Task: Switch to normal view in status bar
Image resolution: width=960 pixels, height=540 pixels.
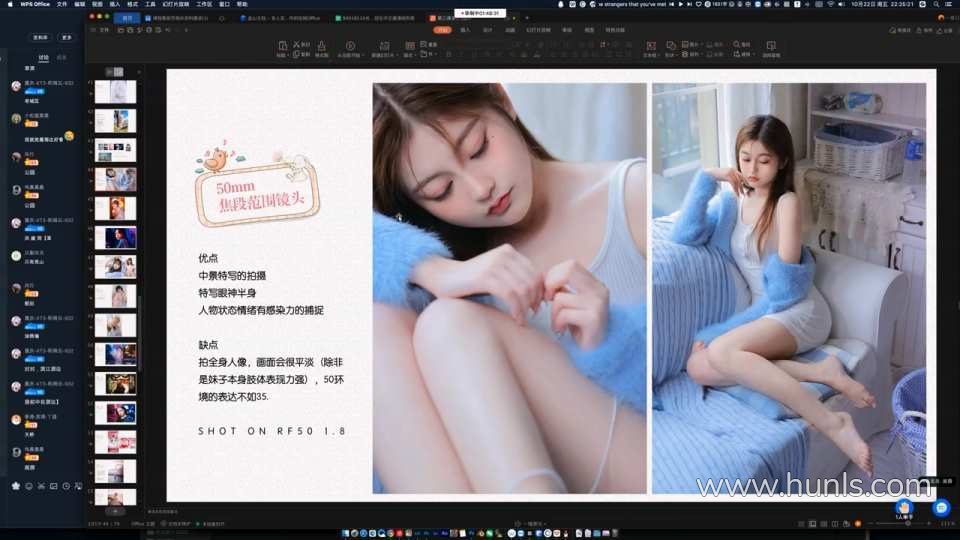Action: point(812,524)
